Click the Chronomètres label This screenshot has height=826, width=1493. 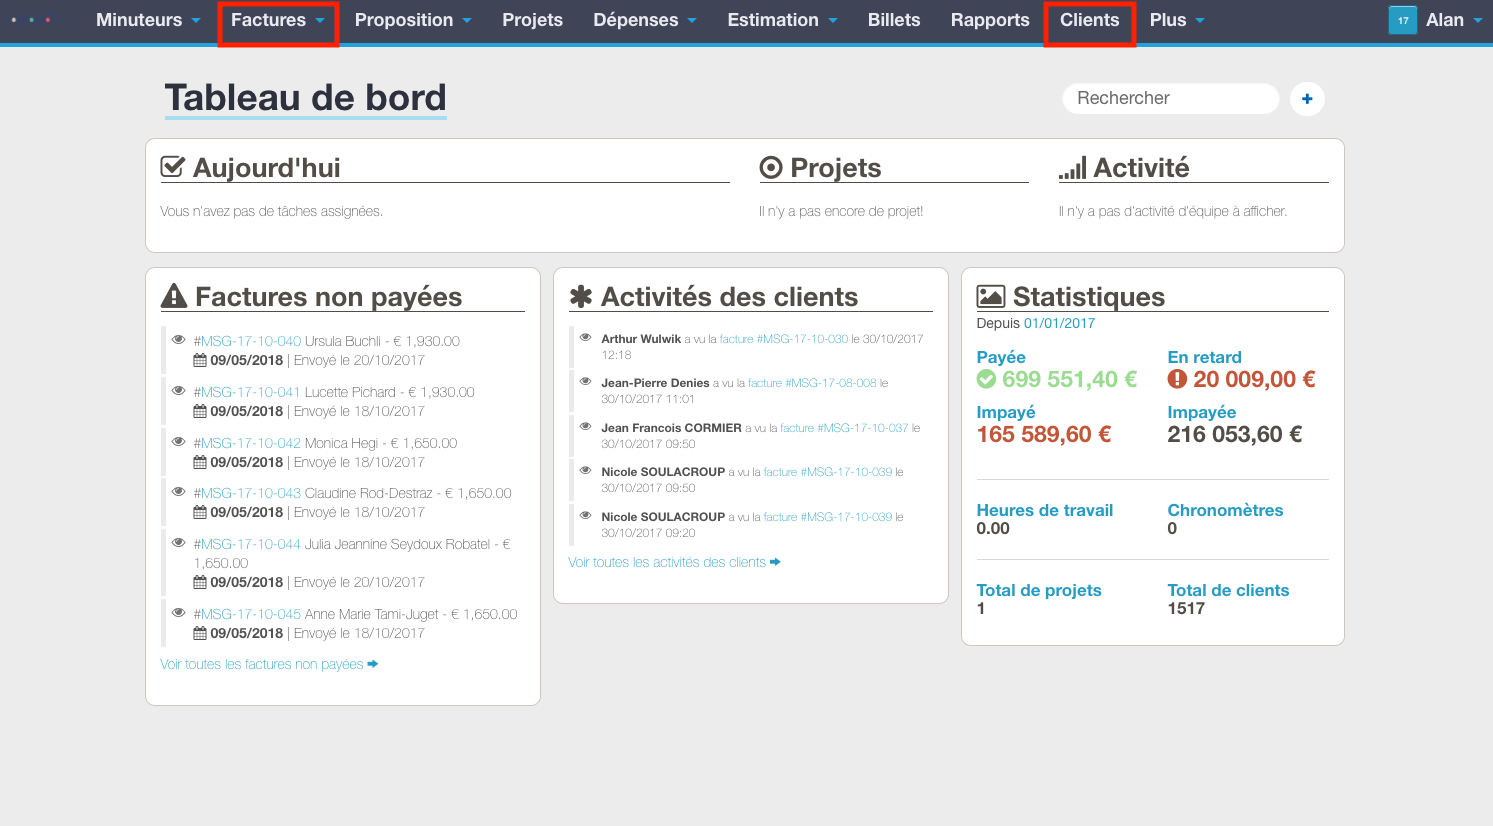pyautogui.click(x=1225, y=510)
